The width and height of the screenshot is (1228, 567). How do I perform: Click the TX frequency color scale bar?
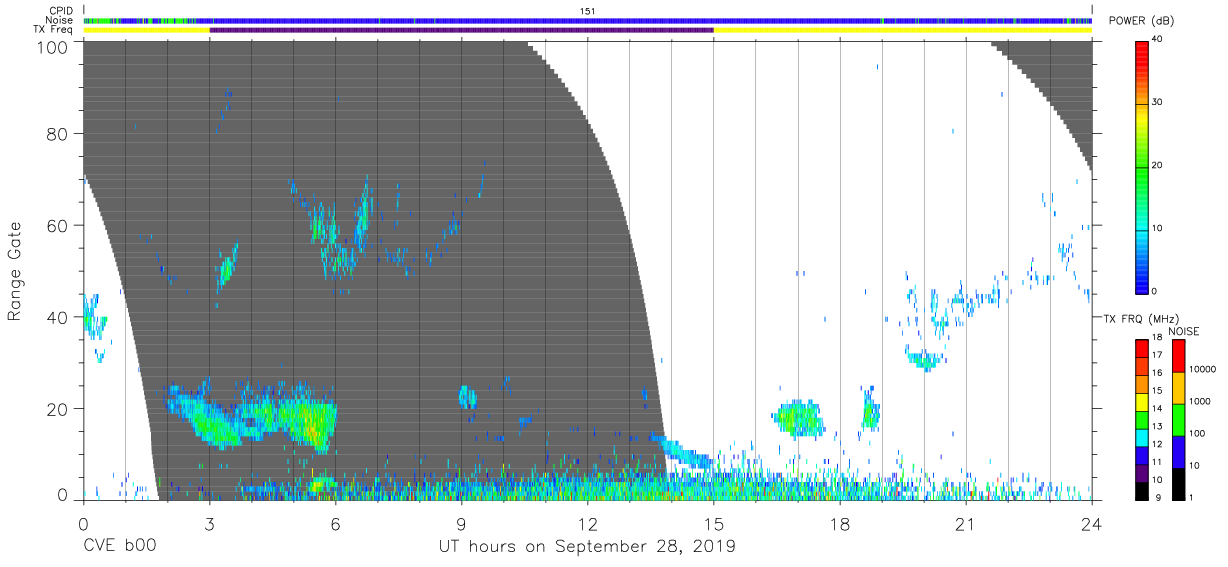tap(1142, 420)
